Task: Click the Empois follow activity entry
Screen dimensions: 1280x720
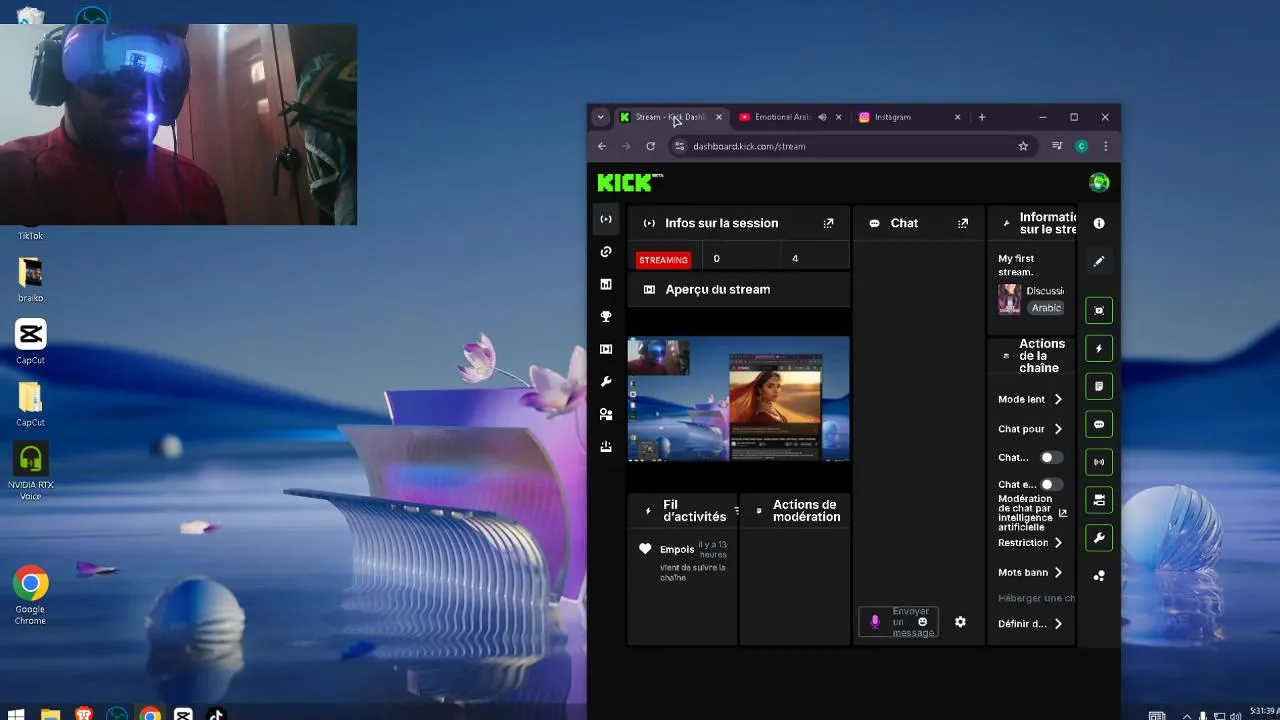Action: [683, 561]
